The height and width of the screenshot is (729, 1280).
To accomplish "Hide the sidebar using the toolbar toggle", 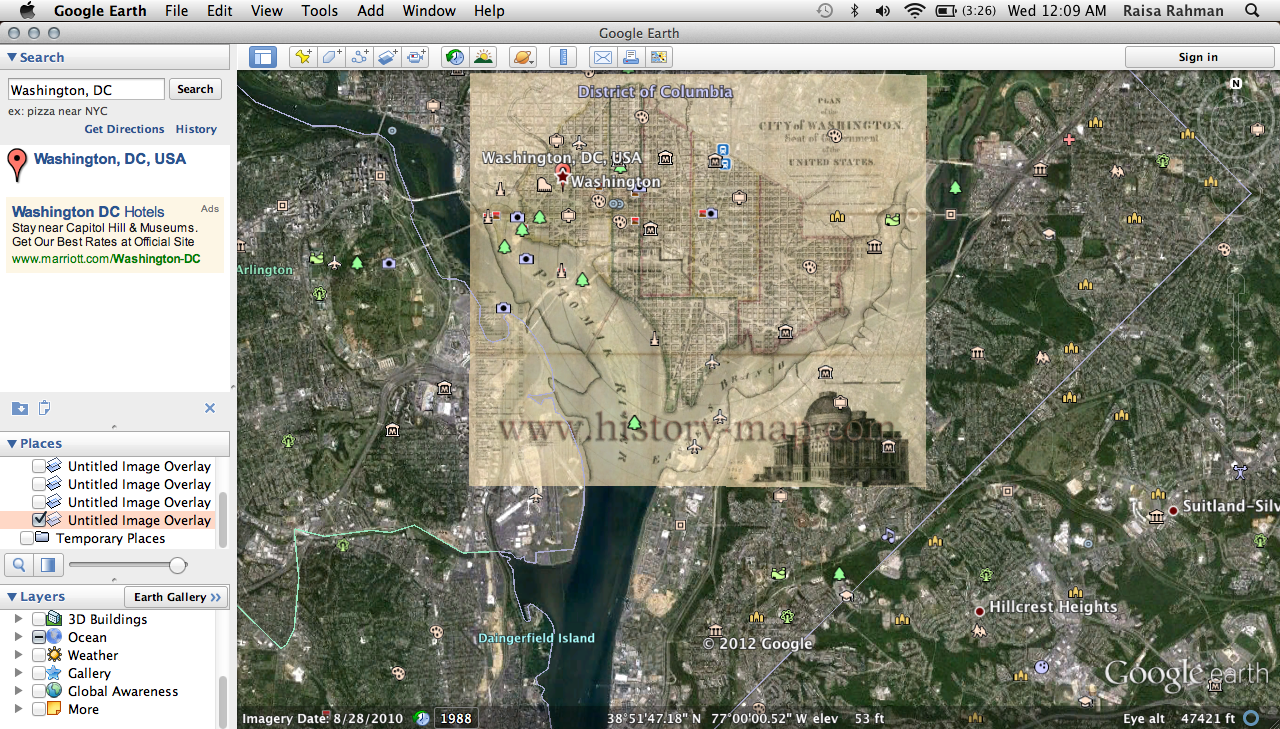I will point(263,57).
